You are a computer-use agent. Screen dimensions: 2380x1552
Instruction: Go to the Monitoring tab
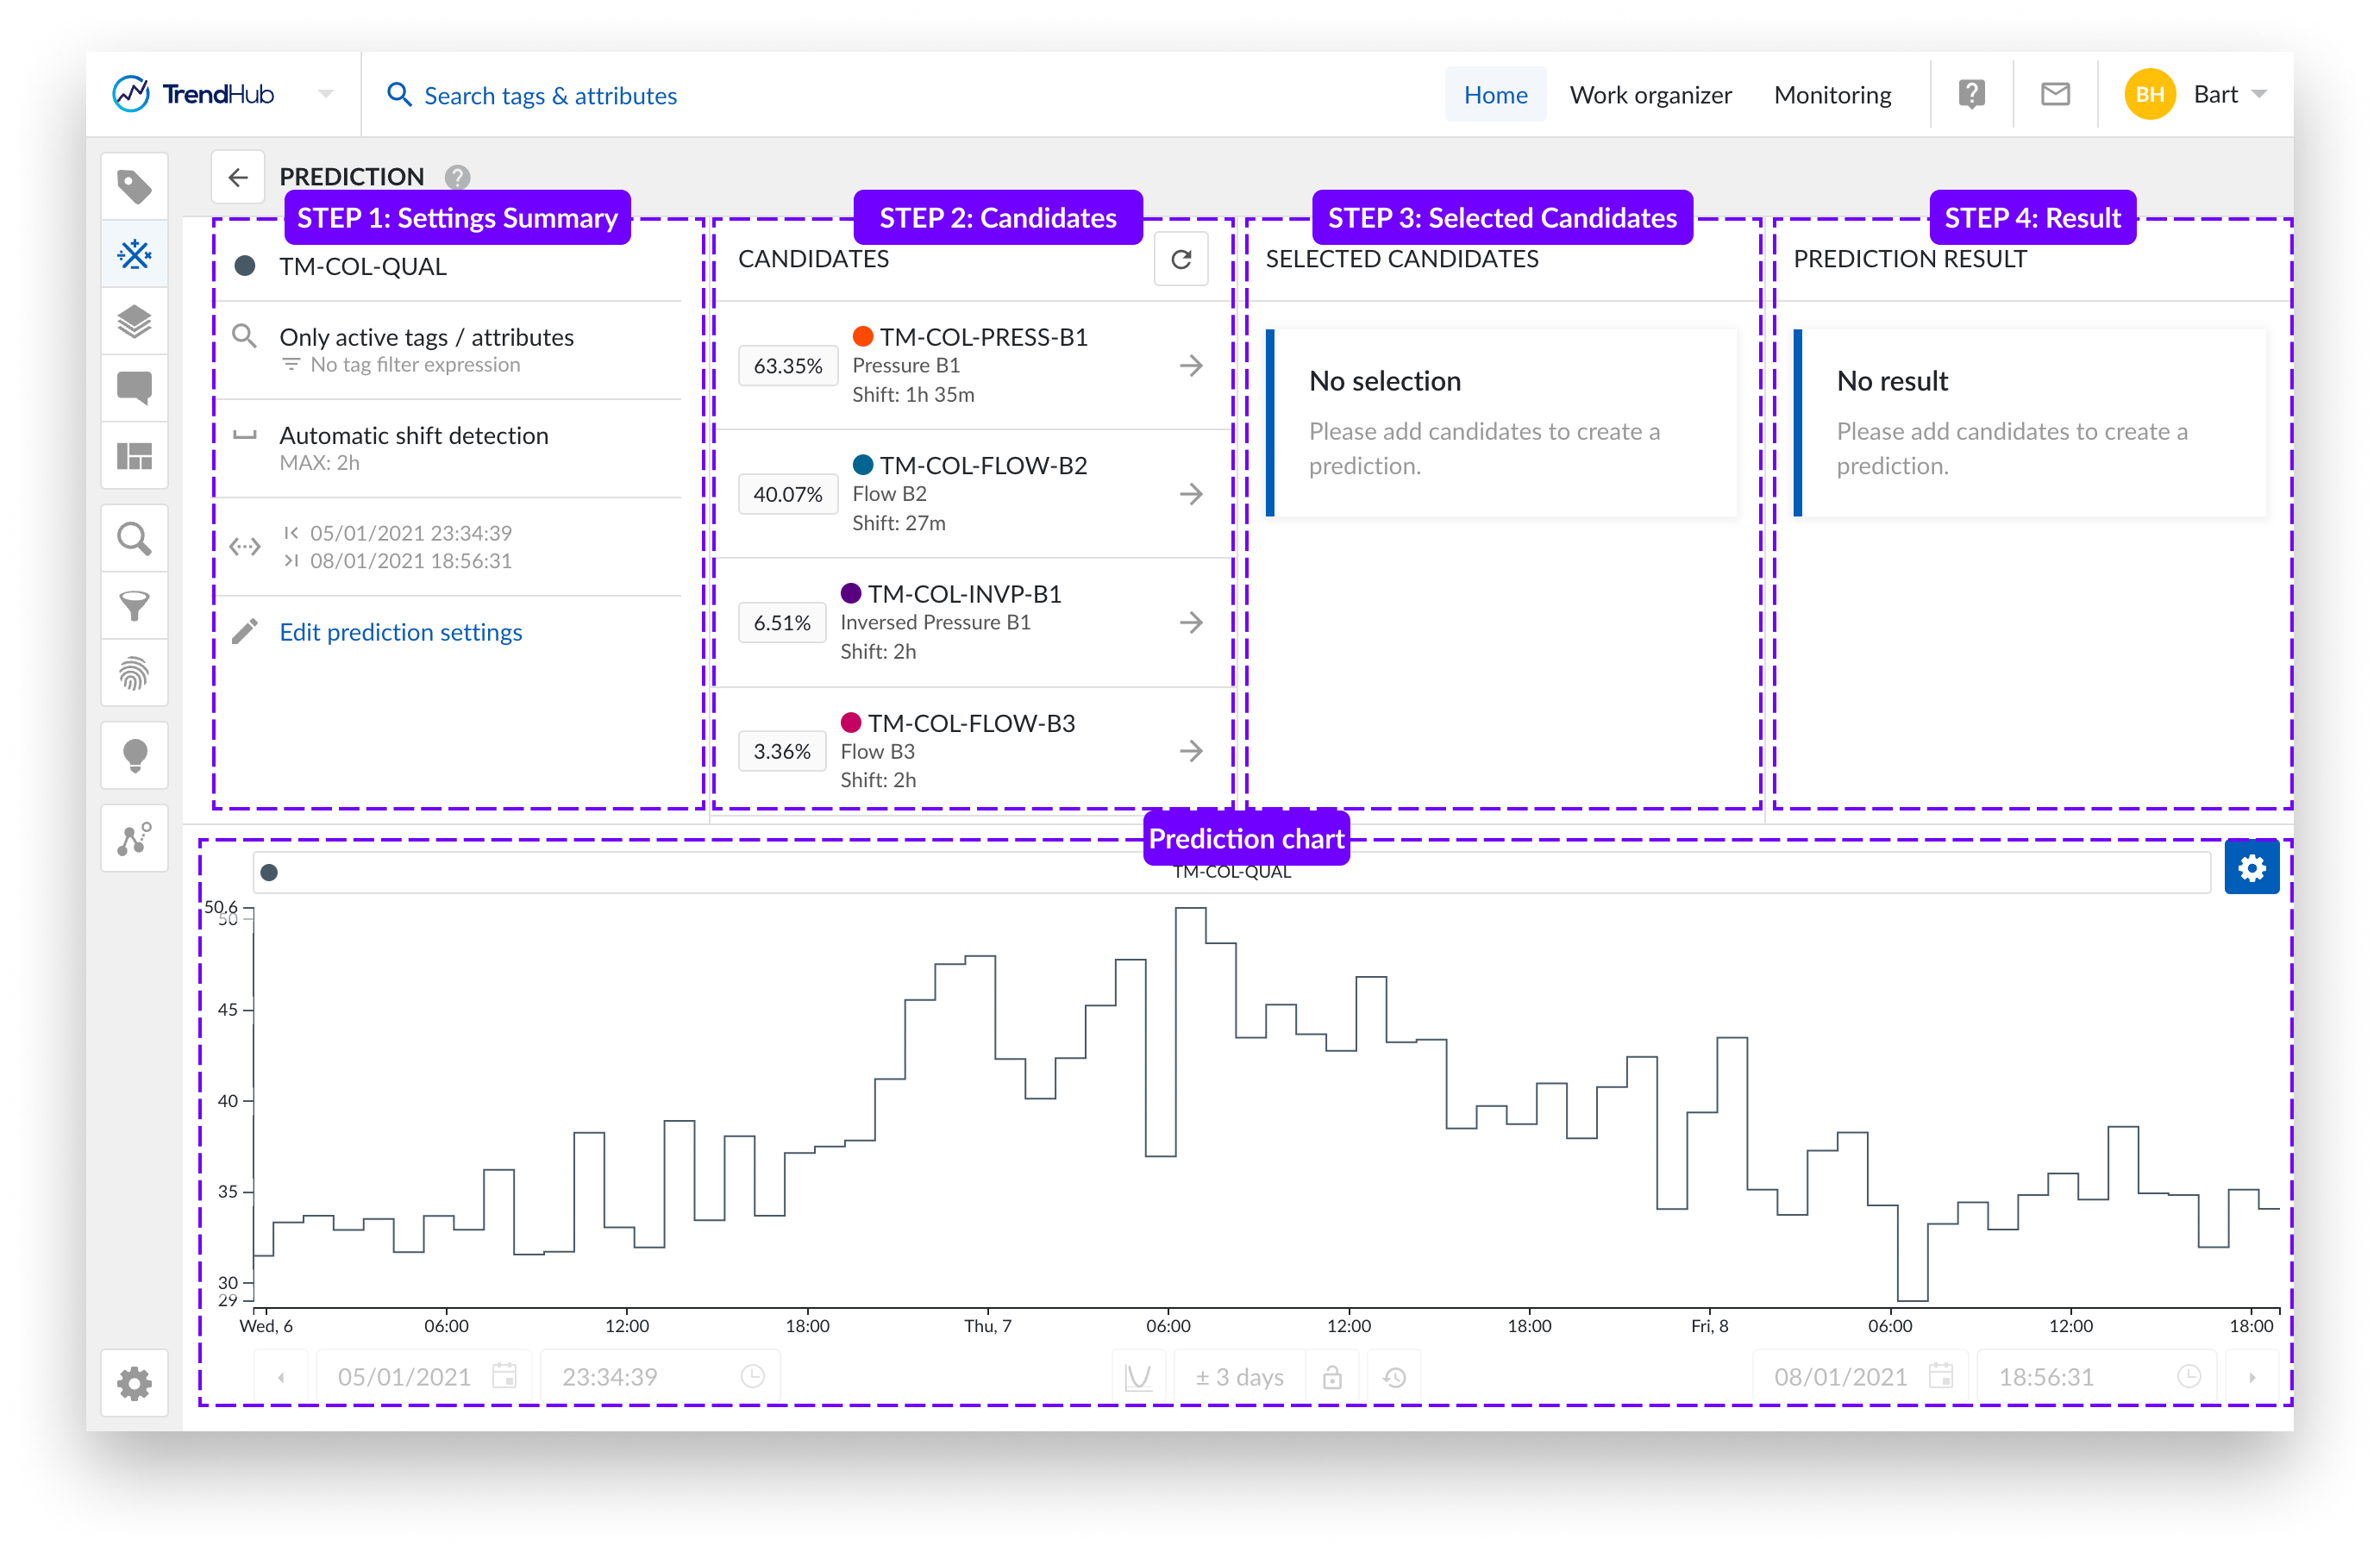click(1832, 95)
